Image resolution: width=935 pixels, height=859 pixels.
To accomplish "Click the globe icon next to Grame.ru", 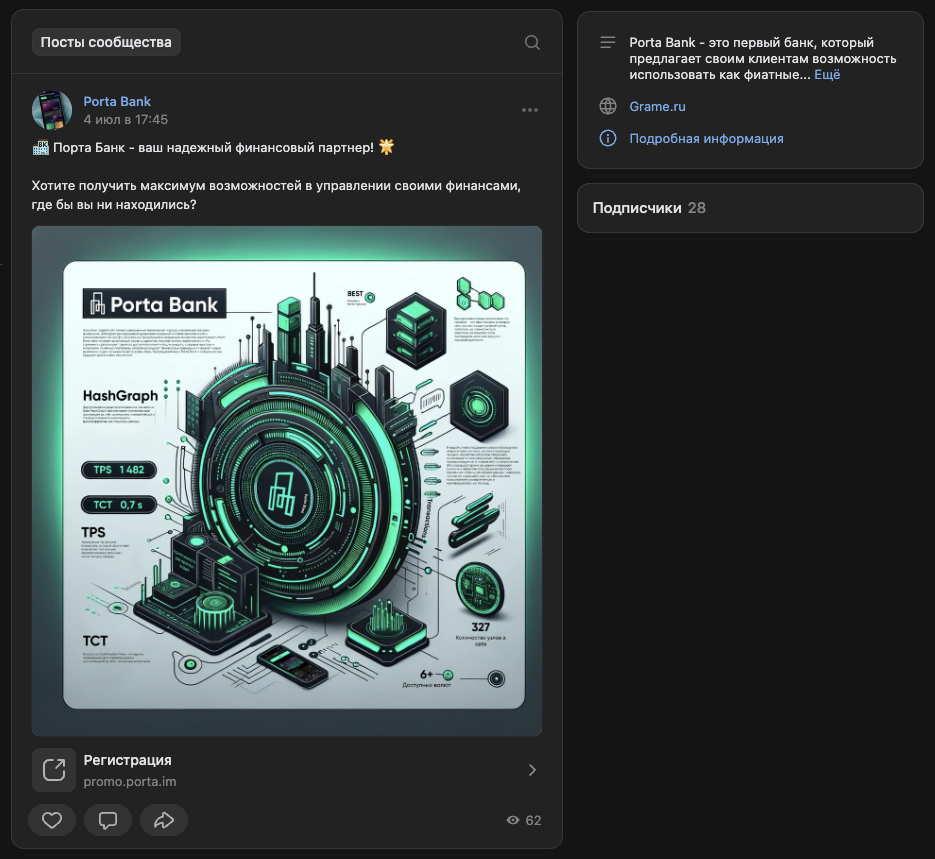I will click(x=607, y=106).
